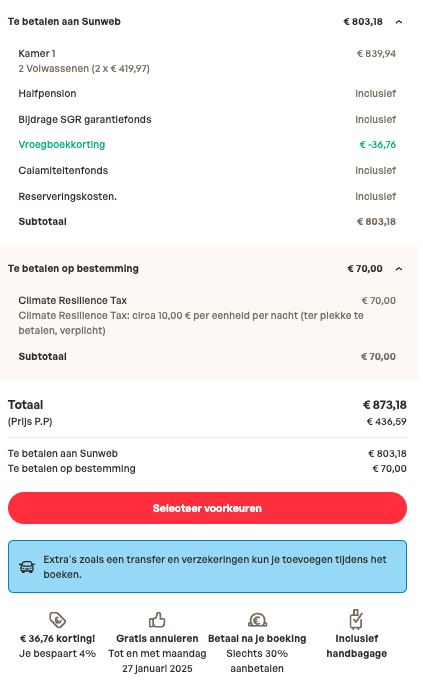Click the blue extras info banner
Image resolution: width=423 pixels, height=685 pixels.
pyautogui.click(x=207, y=567)
